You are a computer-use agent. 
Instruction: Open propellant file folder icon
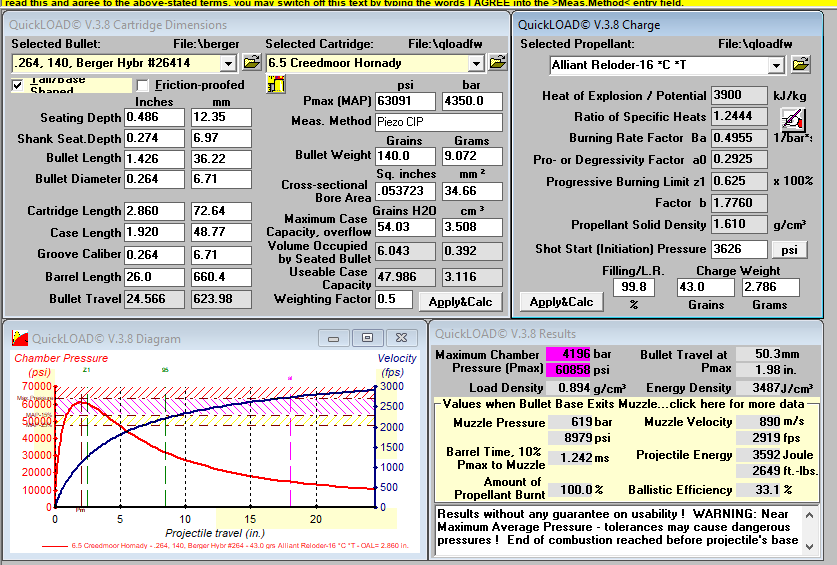[800, 65]
